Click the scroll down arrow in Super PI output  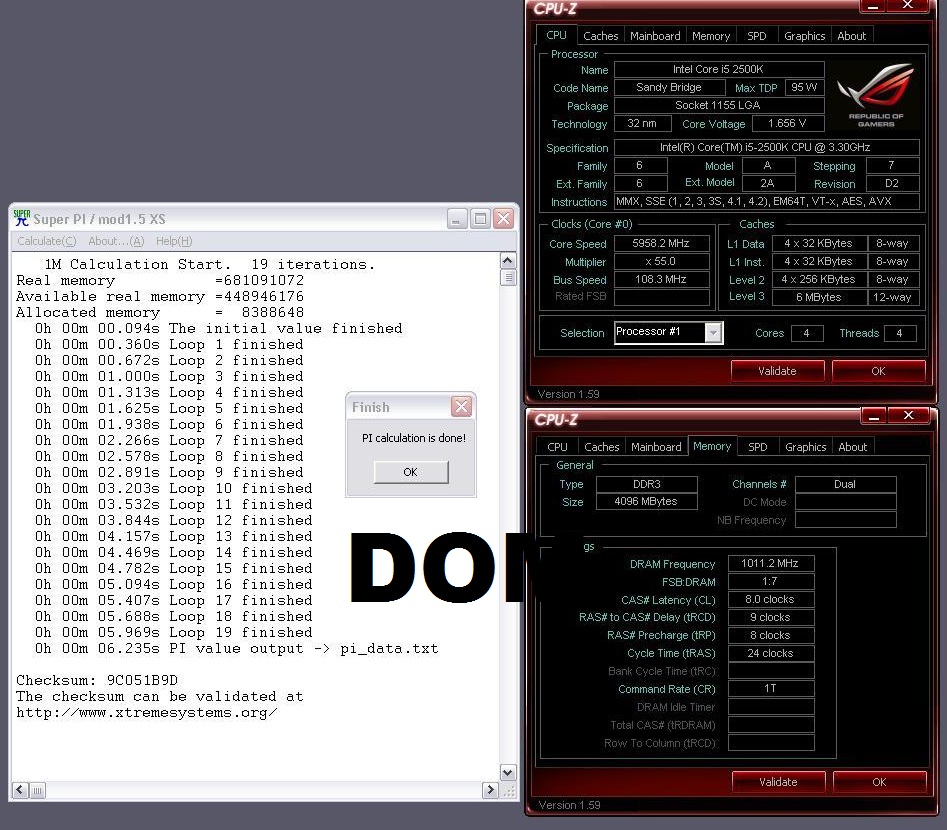508,773
